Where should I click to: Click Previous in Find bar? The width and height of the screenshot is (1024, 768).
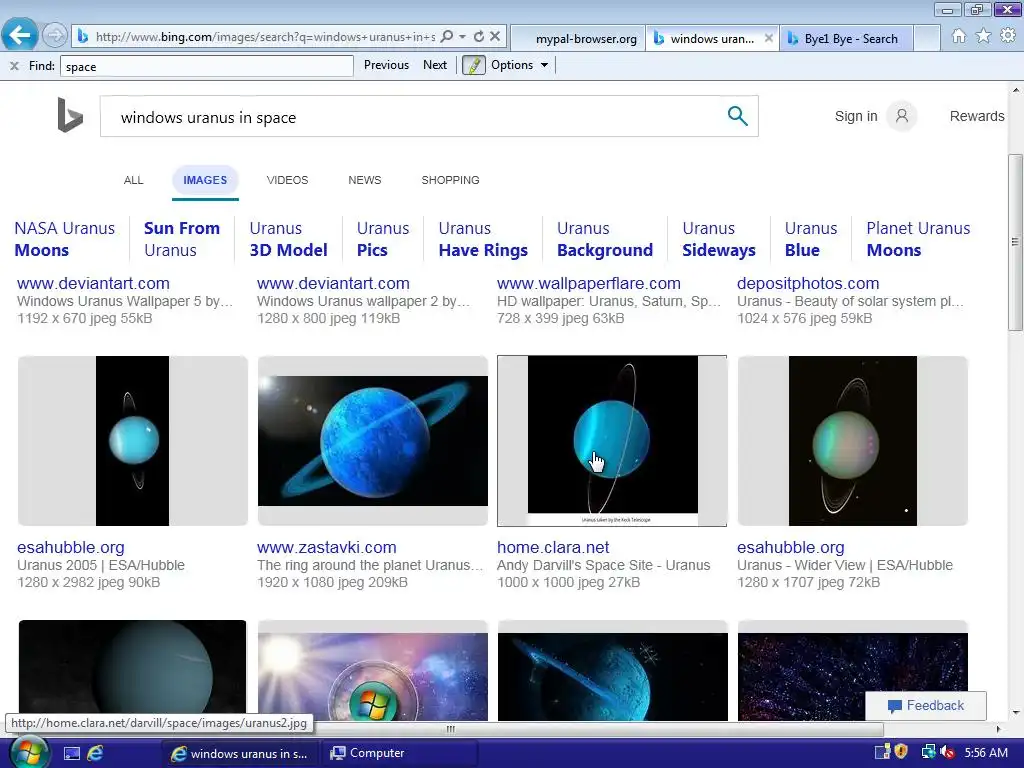tap(386, 65)
